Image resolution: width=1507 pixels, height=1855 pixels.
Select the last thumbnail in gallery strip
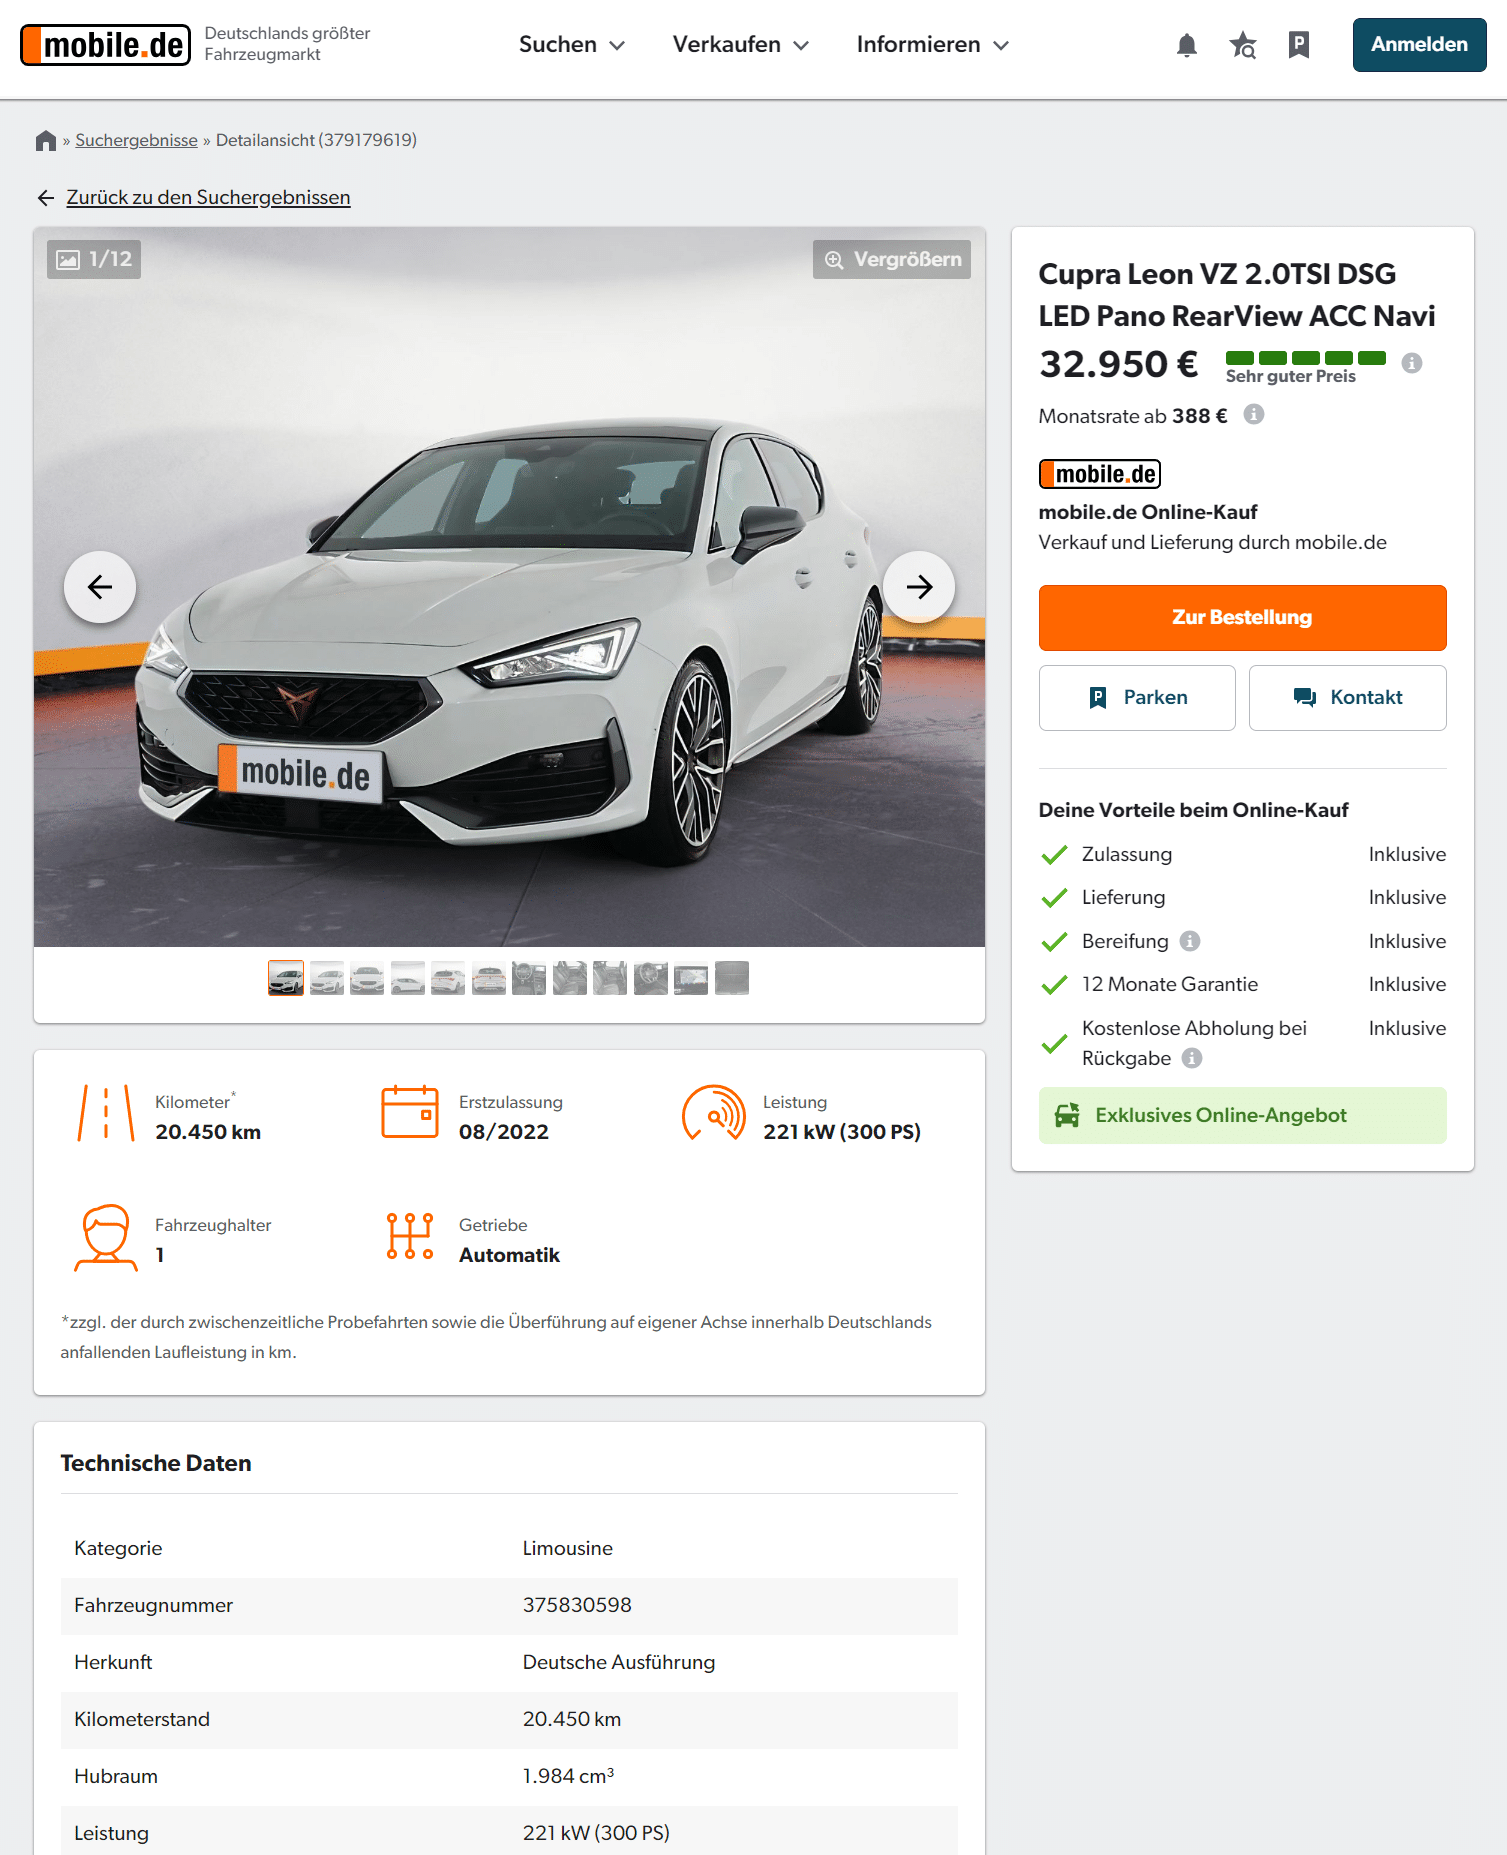click(732, 978)
